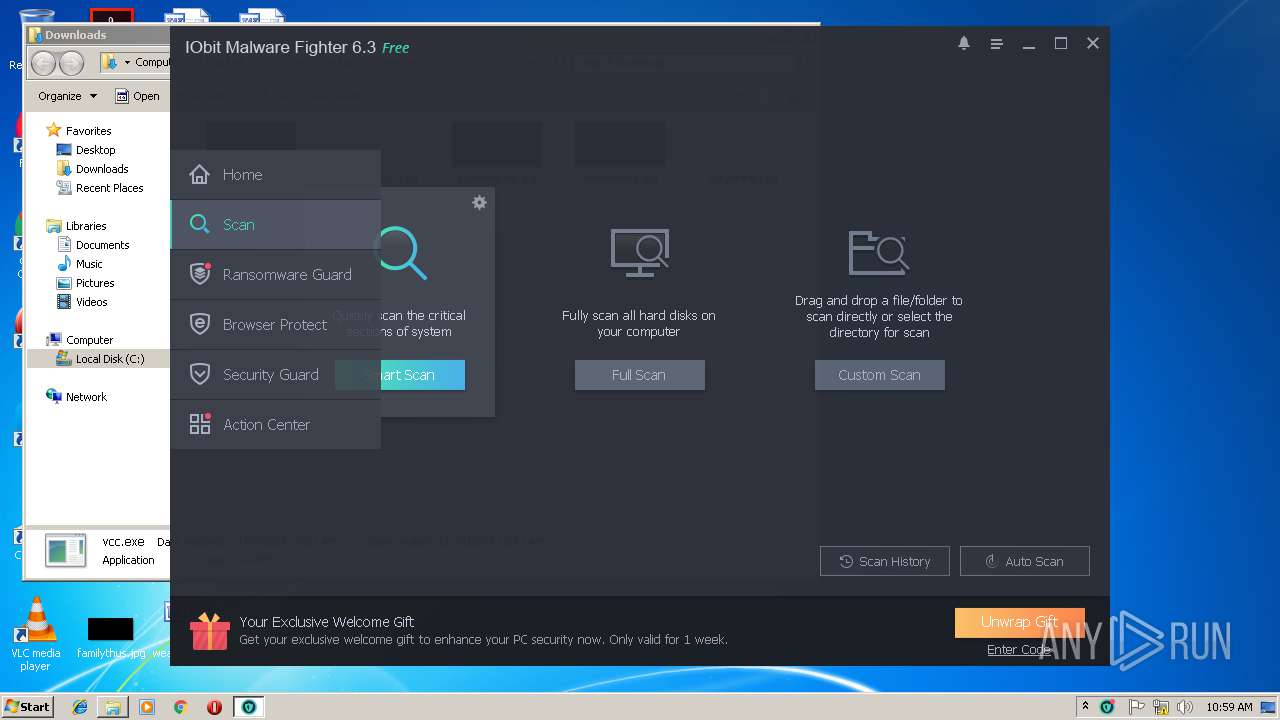Screen dimensions: 1280x720
Task: Select Scan in sidebar menu
Action: [x=275, y=224]
